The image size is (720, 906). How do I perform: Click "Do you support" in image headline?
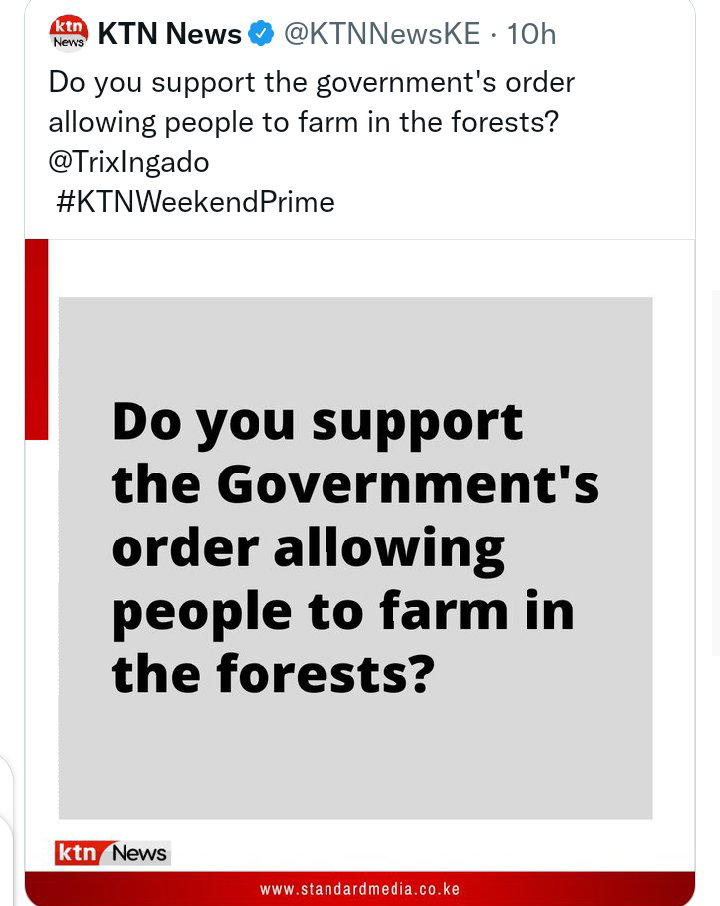click(x=317, y=422)
